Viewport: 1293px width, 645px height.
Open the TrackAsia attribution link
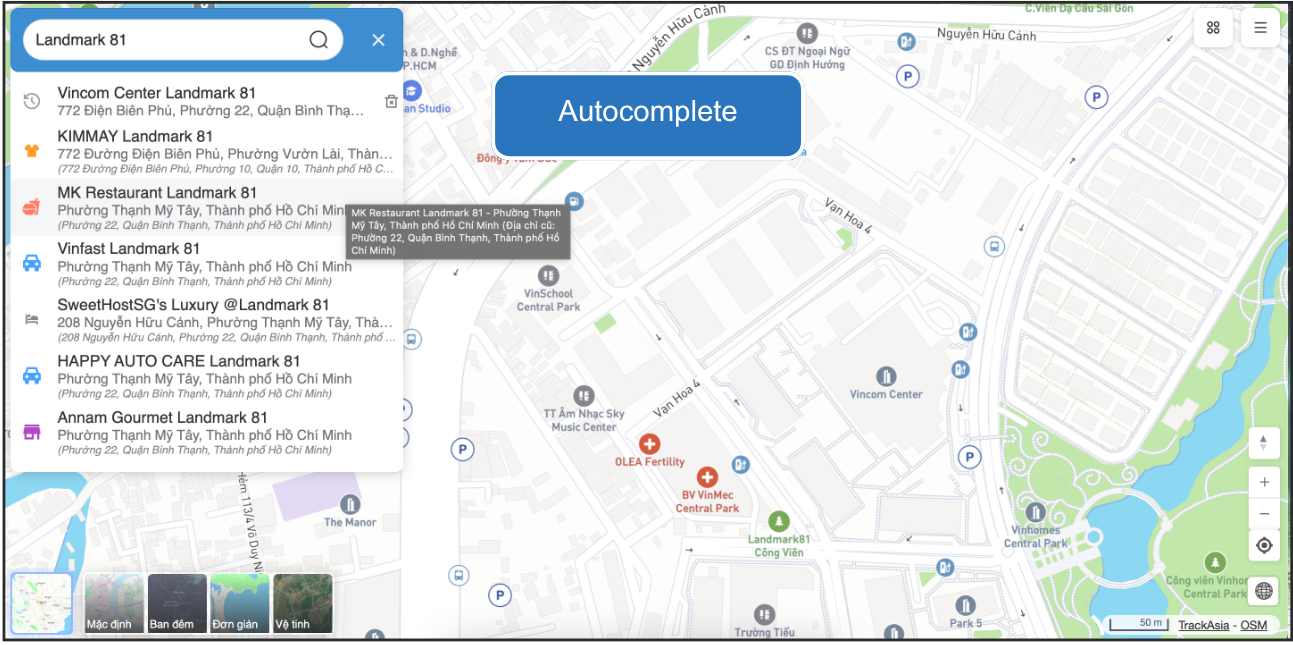pos(1203,625)
